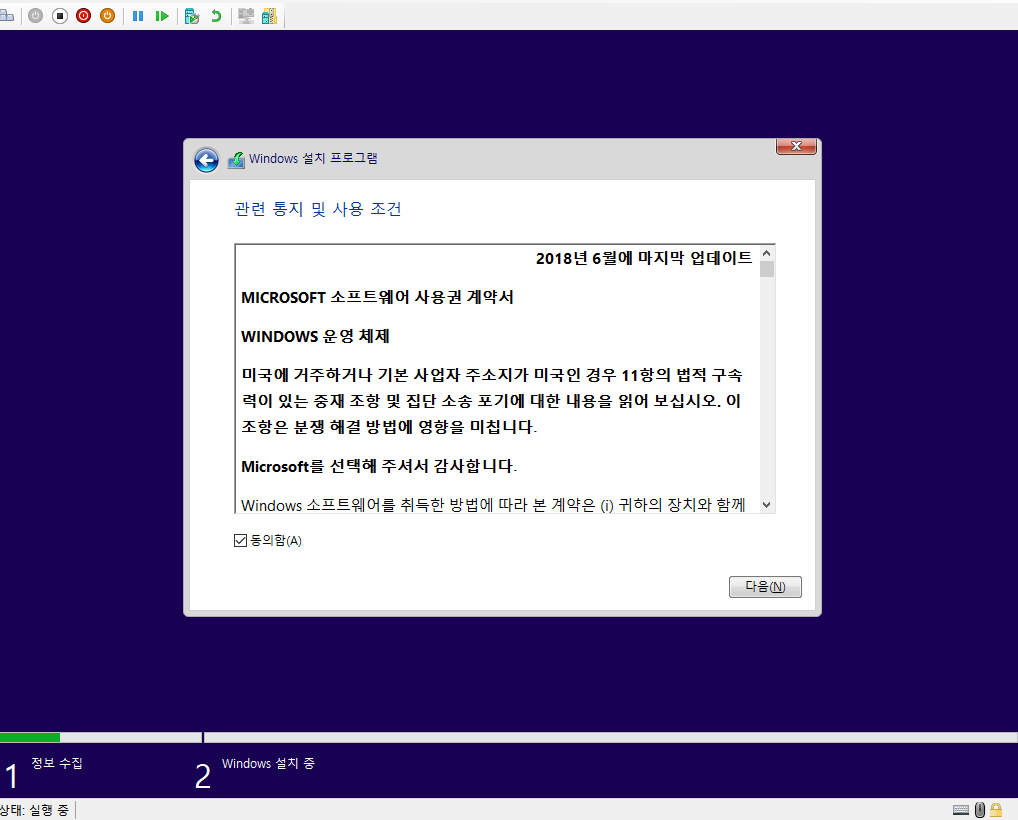Viewport: 1018px width, 820px height.
Task: Turn off the VM with the black square button
Action: point(60,16)
